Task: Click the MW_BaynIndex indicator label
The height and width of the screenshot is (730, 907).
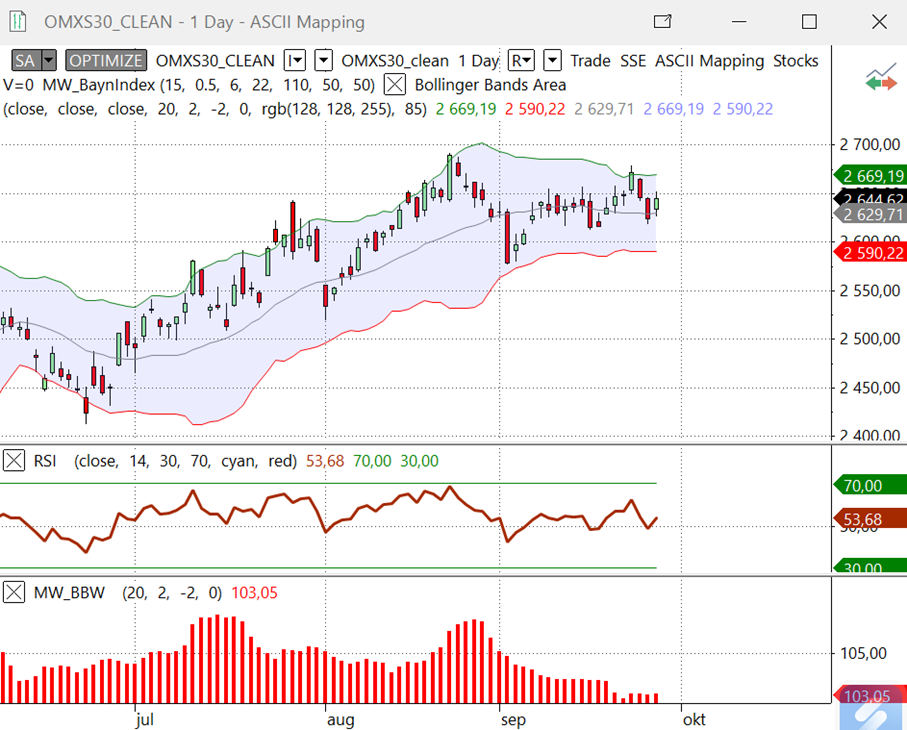Action: (95, 85)
